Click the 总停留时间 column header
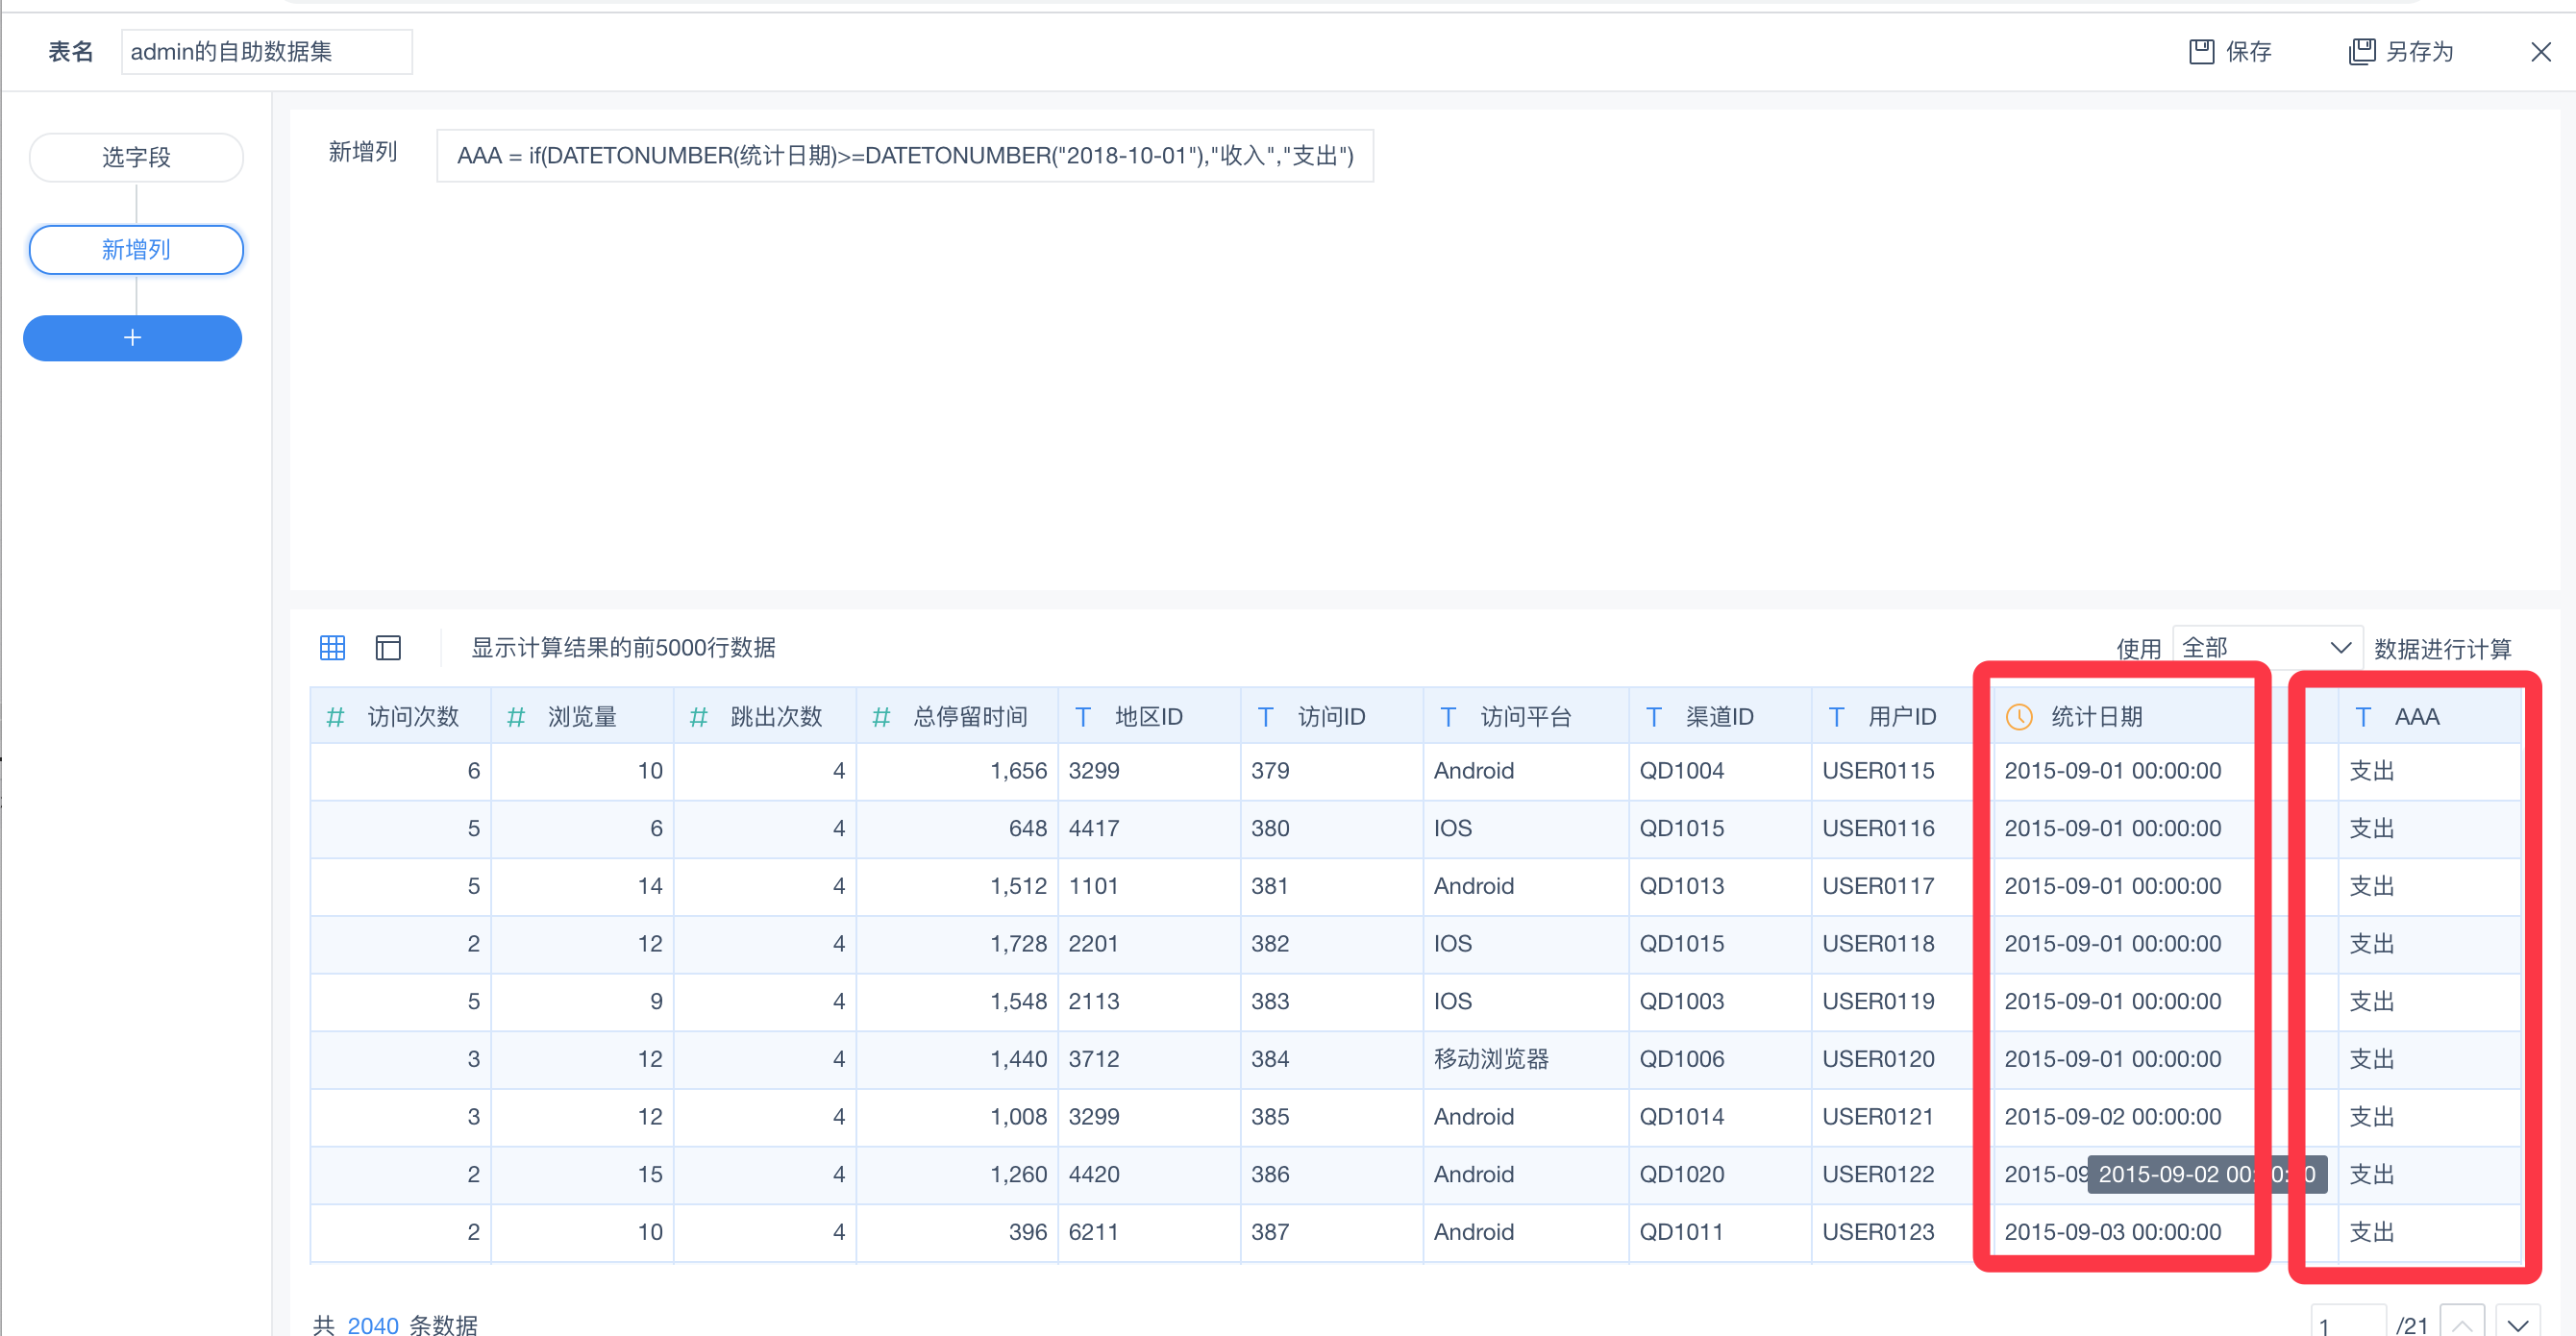This screenshot has width=2576, height=1336. 969,717
